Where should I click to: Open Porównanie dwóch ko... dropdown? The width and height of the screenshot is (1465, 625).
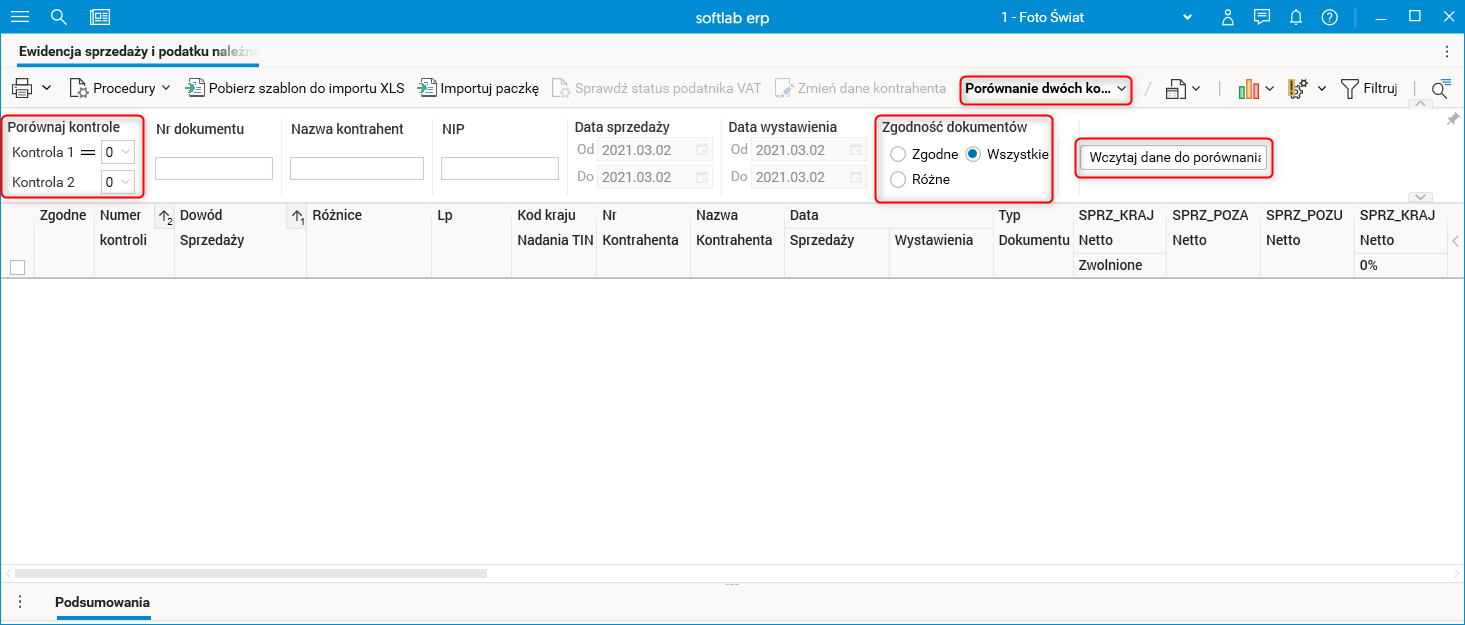tap(1046, 88)
